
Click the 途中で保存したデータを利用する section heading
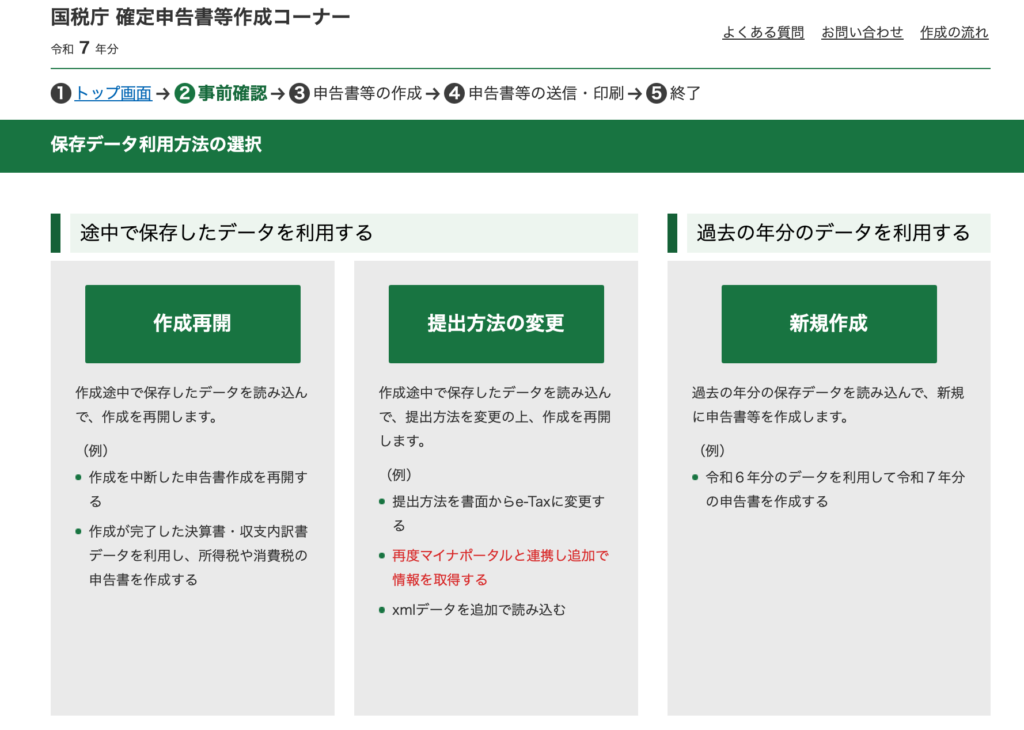[x=227, y=233]
